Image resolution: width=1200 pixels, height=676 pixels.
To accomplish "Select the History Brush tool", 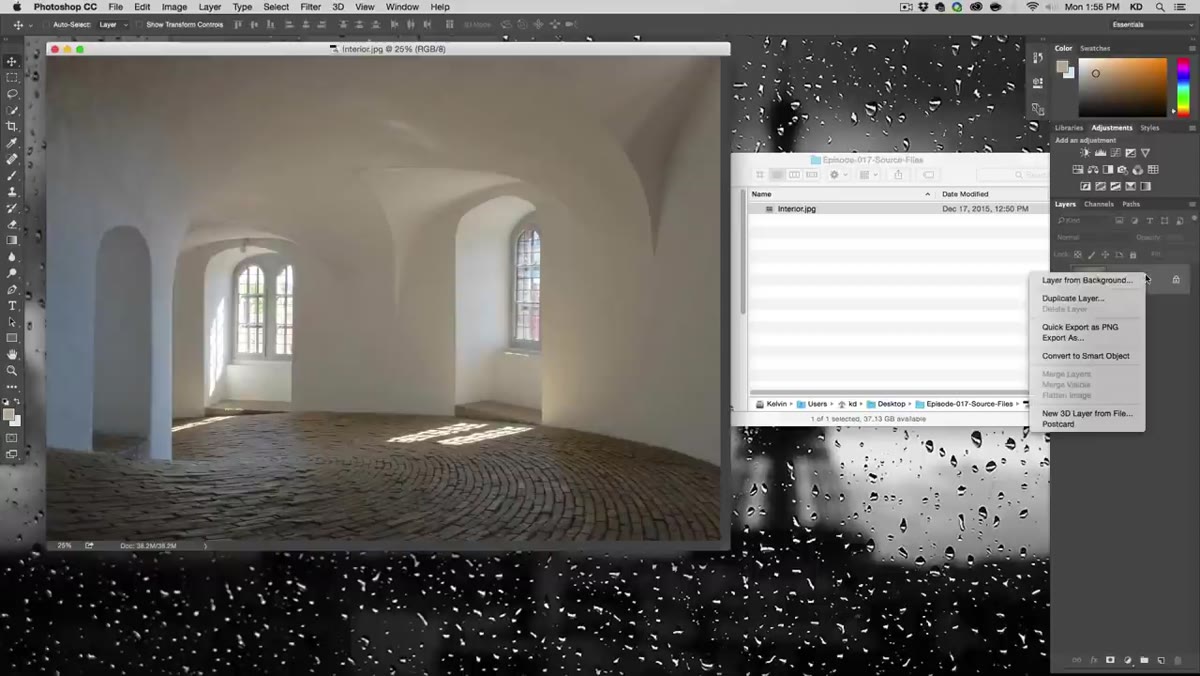I will click(x=12, y=208).
